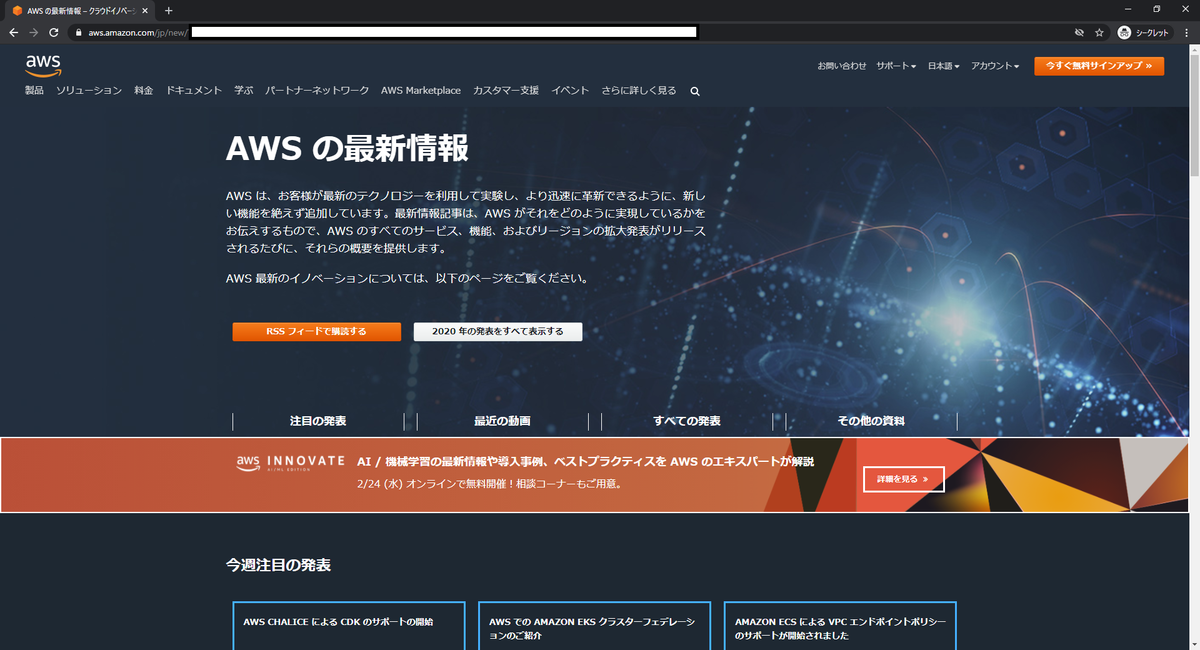Click the AWS の最新情報 page heading
Screen dimensions: 1200x650
point(347,148)
